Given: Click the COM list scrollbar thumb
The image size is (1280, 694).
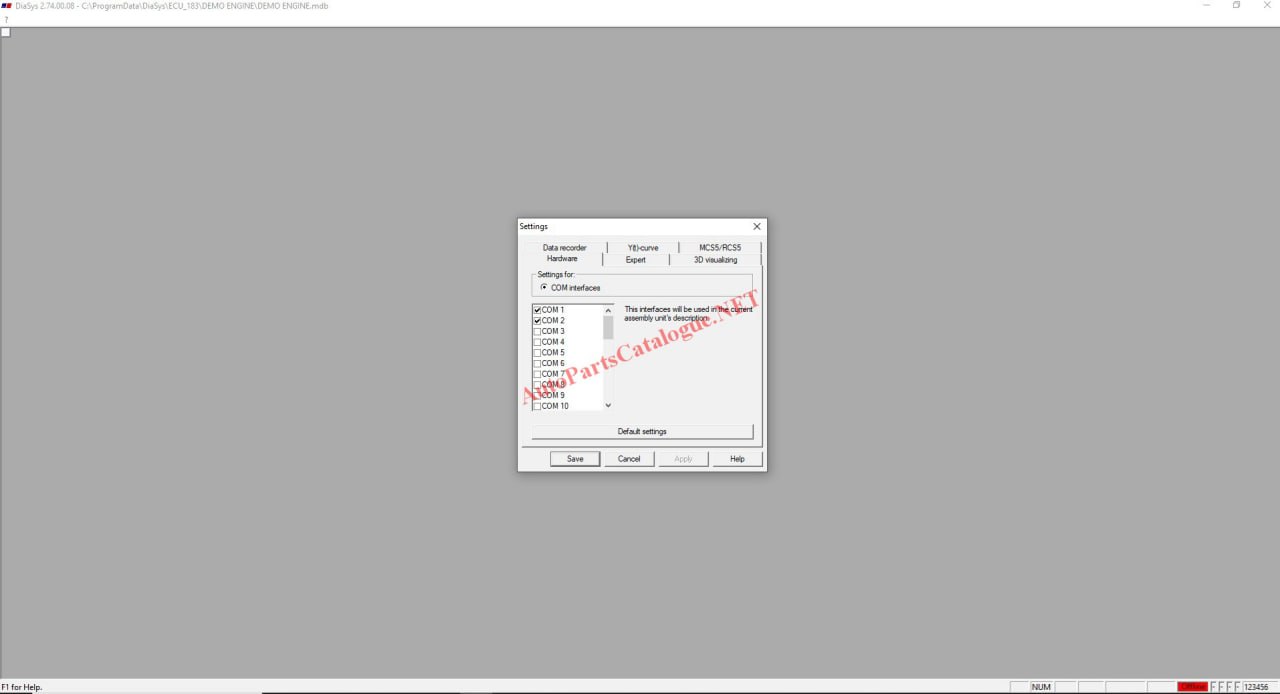Looking at the screenshot, I should tap(608, 327).
